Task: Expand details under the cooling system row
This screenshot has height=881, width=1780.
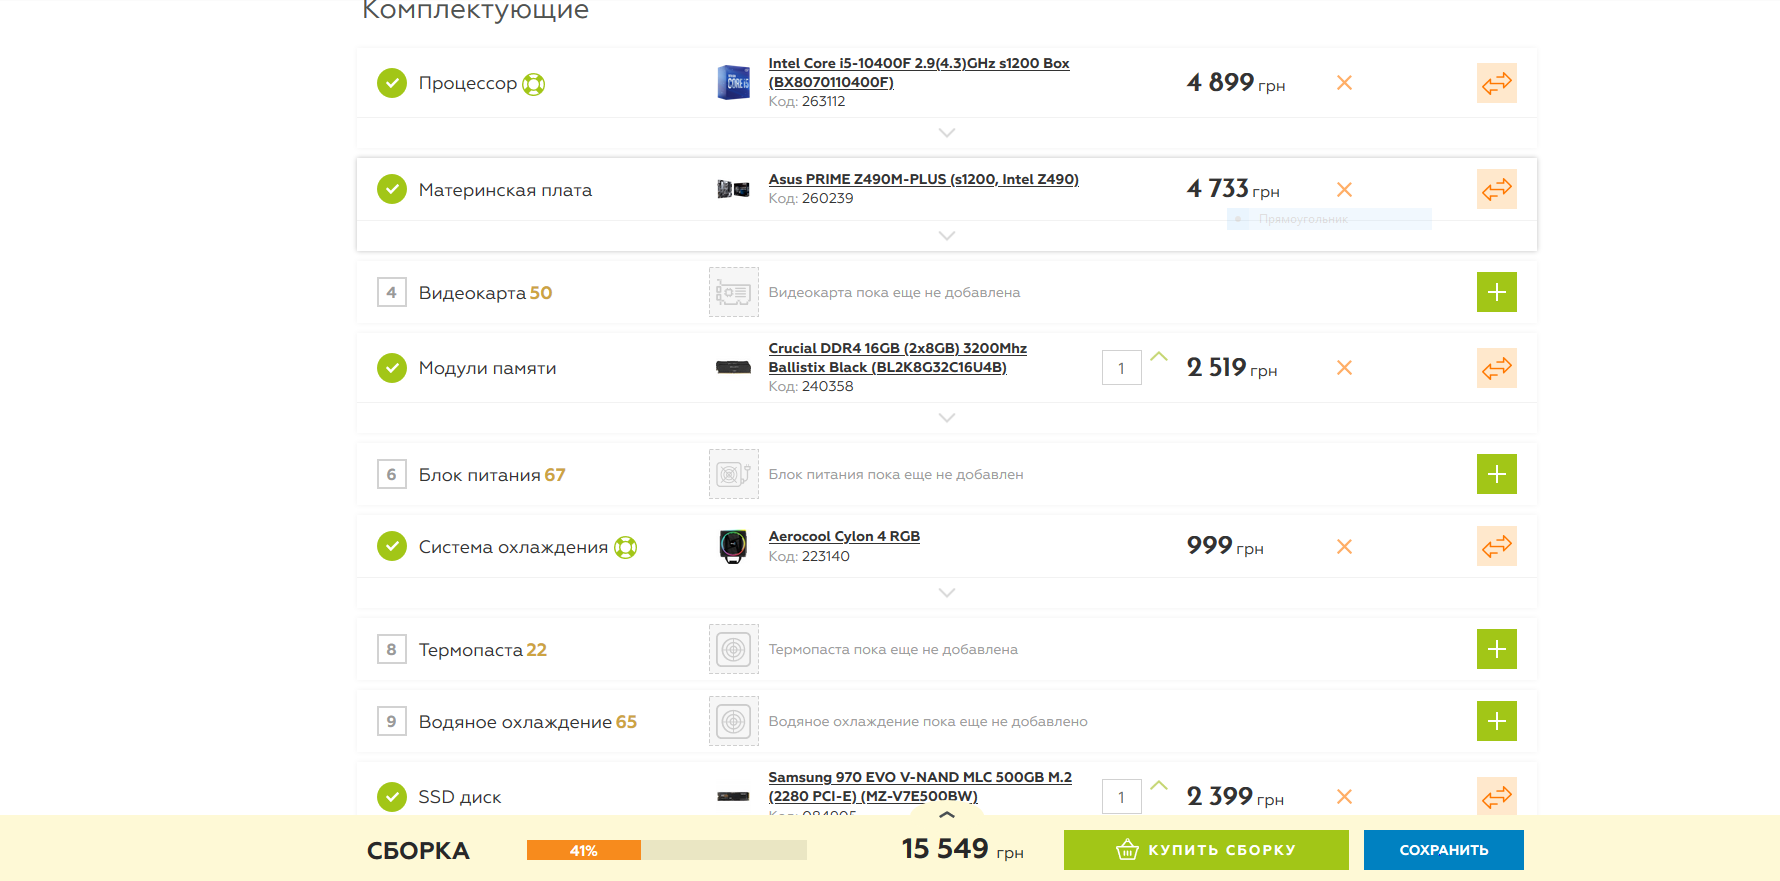Action: pos(946,593)
